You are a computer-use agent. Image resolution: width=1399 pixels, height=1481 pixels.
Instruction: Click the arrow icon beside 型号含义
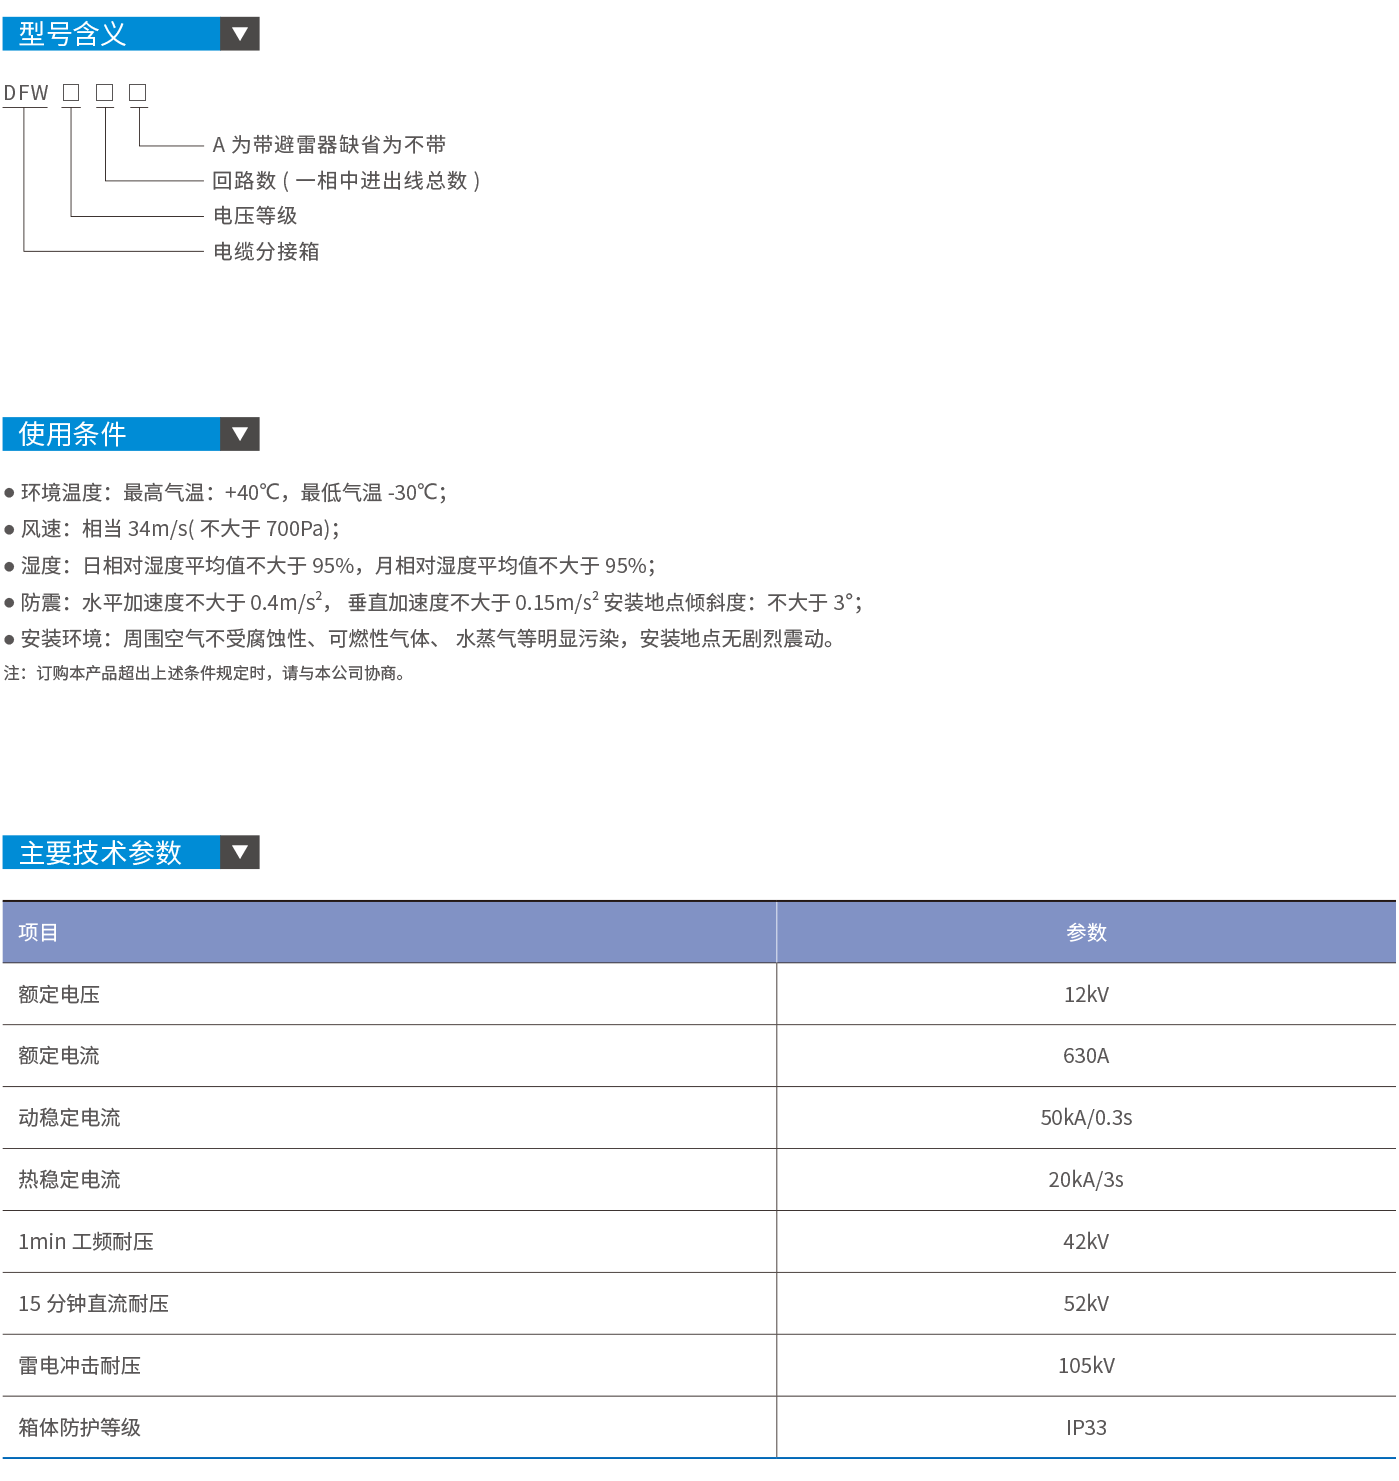[x=239, y=34]
